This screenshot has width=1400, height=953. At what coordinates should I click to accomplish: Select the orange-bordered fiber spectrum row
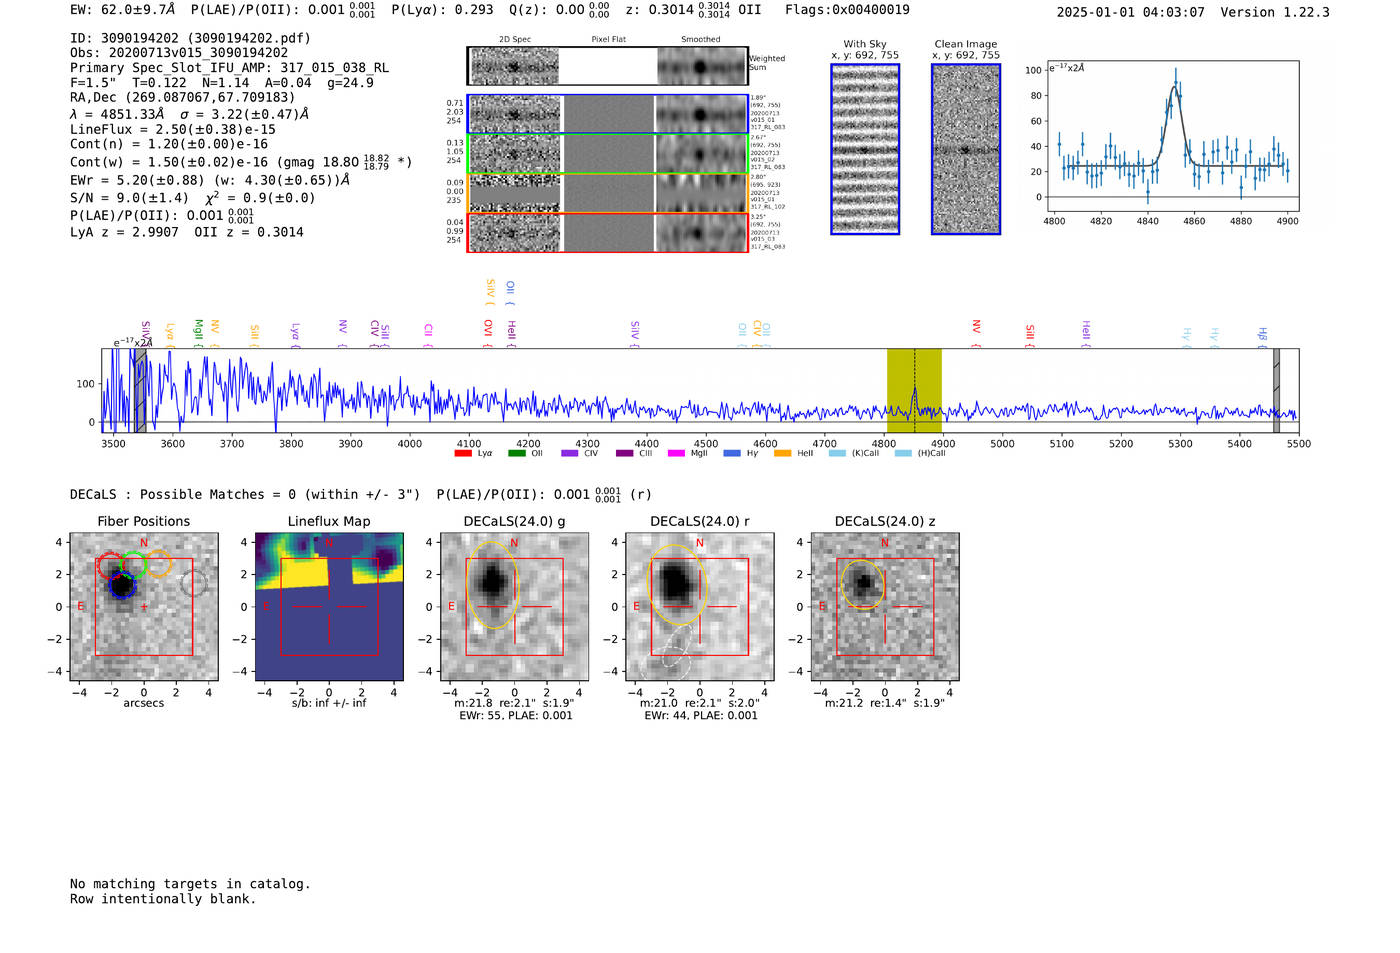click(608, 193)
